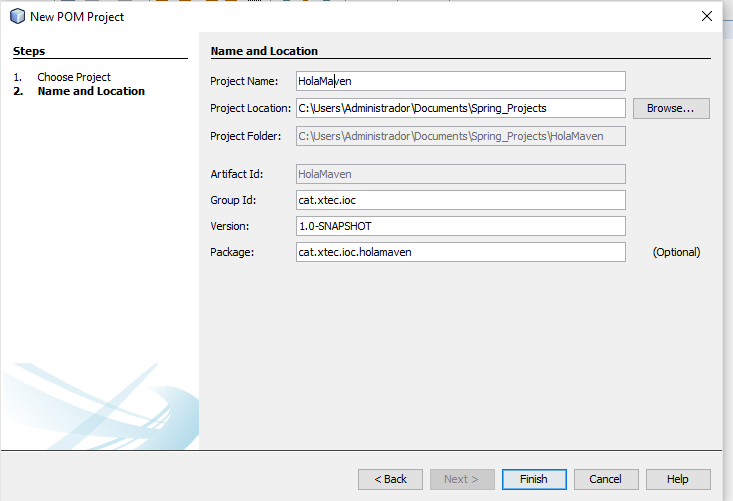Viewport: 733px width, 501px height.
Task: Click the (Optional) note beside Package
Action: pyautogui.click(x=676, y=252)
